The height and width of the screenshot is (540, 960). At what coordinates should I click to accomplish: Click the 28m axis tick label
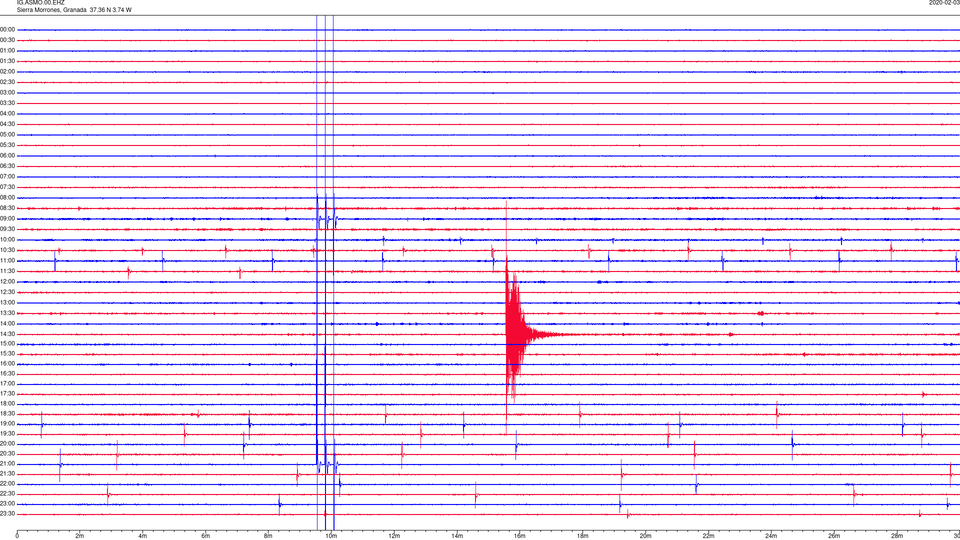point(897,536)
